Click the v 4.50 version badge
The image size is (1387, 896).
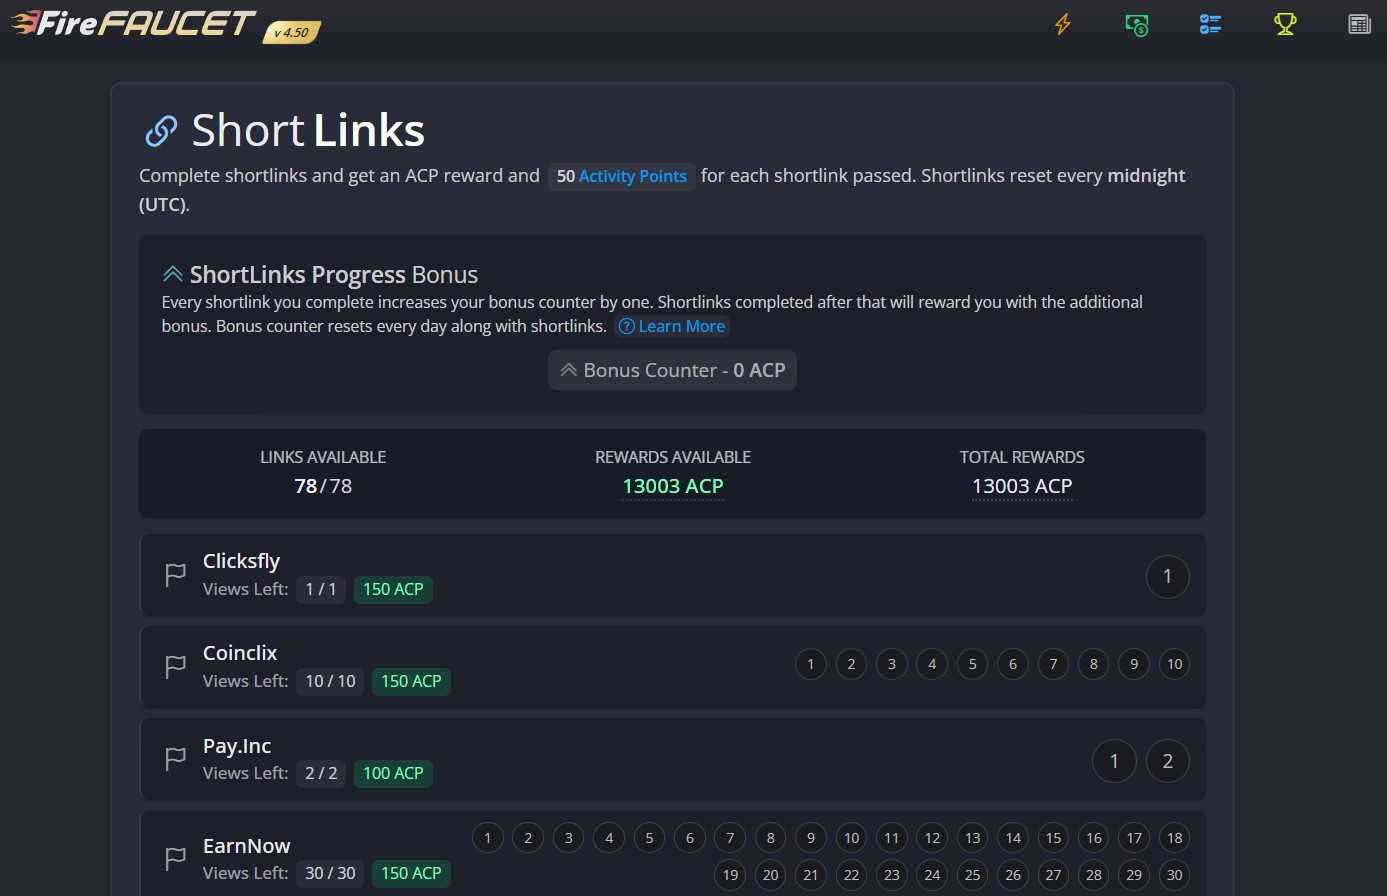(291, 33)
